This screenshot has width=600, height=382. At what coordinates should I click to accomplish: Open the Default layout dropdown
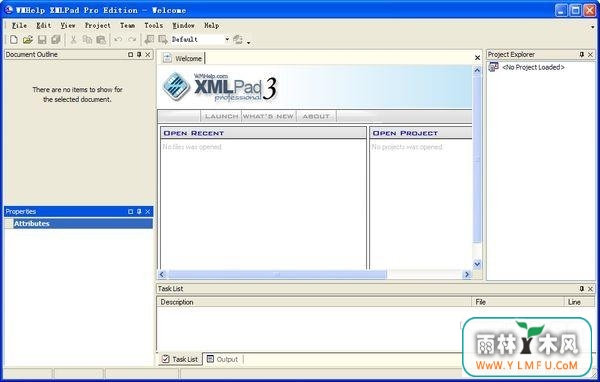(227, 39)
